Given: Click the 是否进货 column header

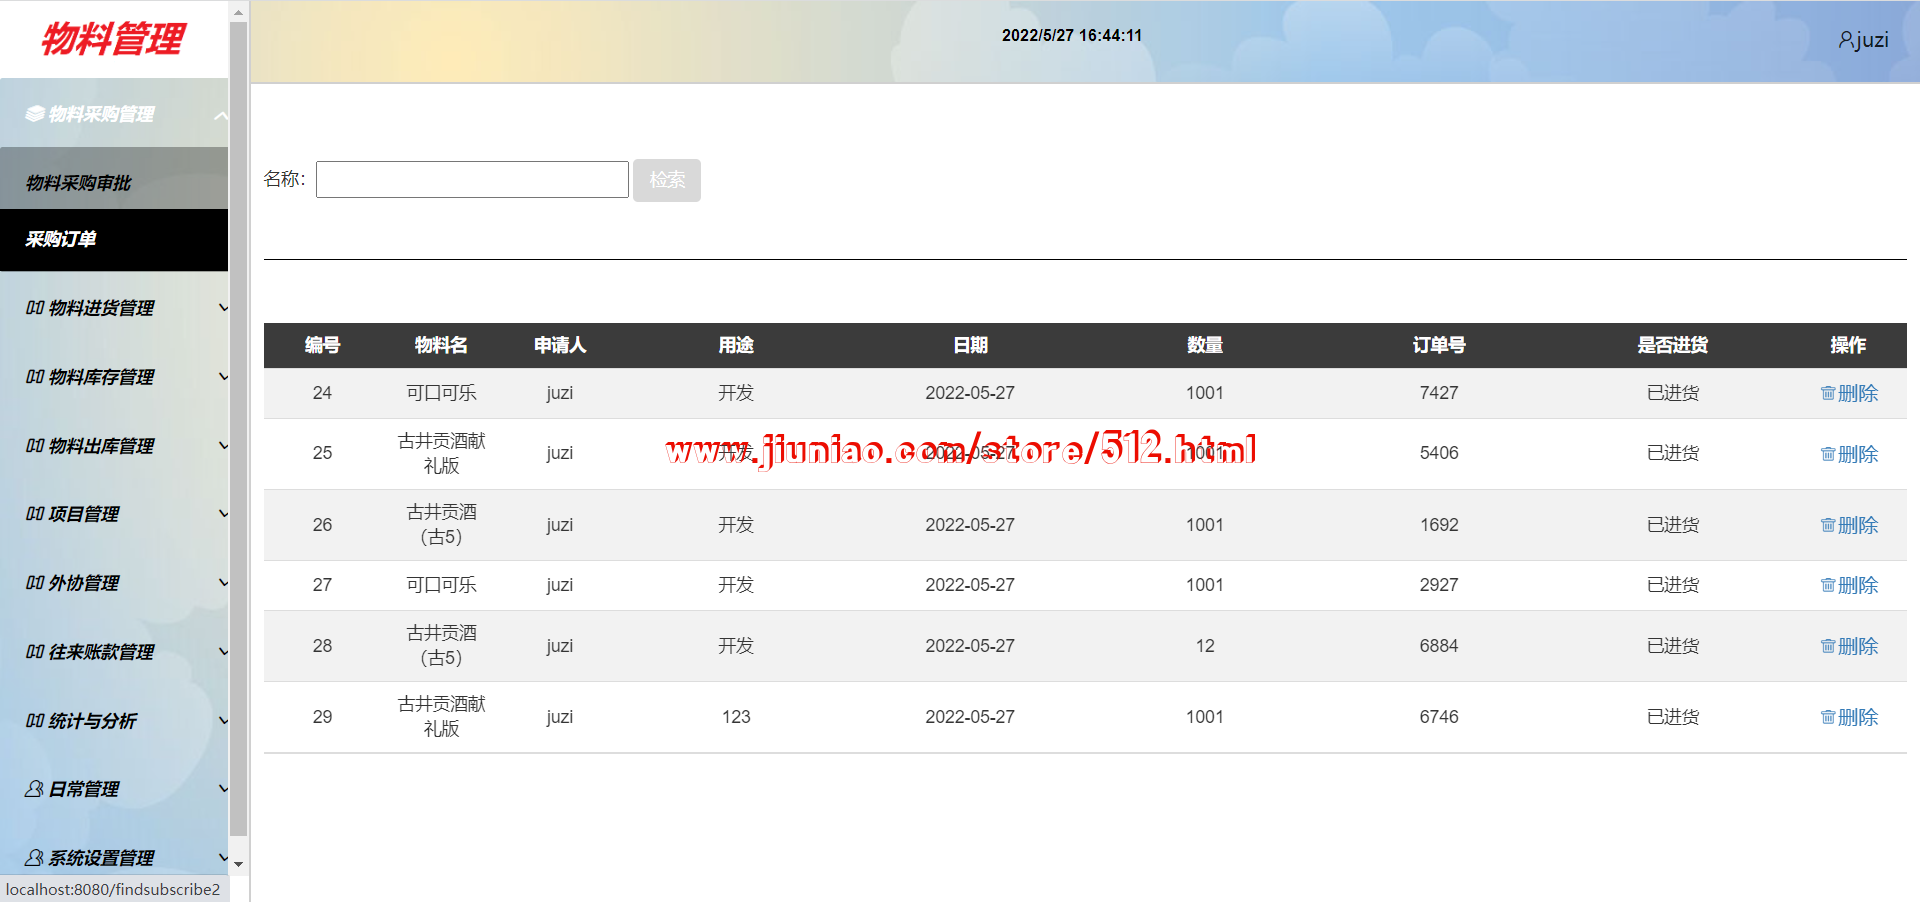Looking at the screenshot, I should [1673, 345].
